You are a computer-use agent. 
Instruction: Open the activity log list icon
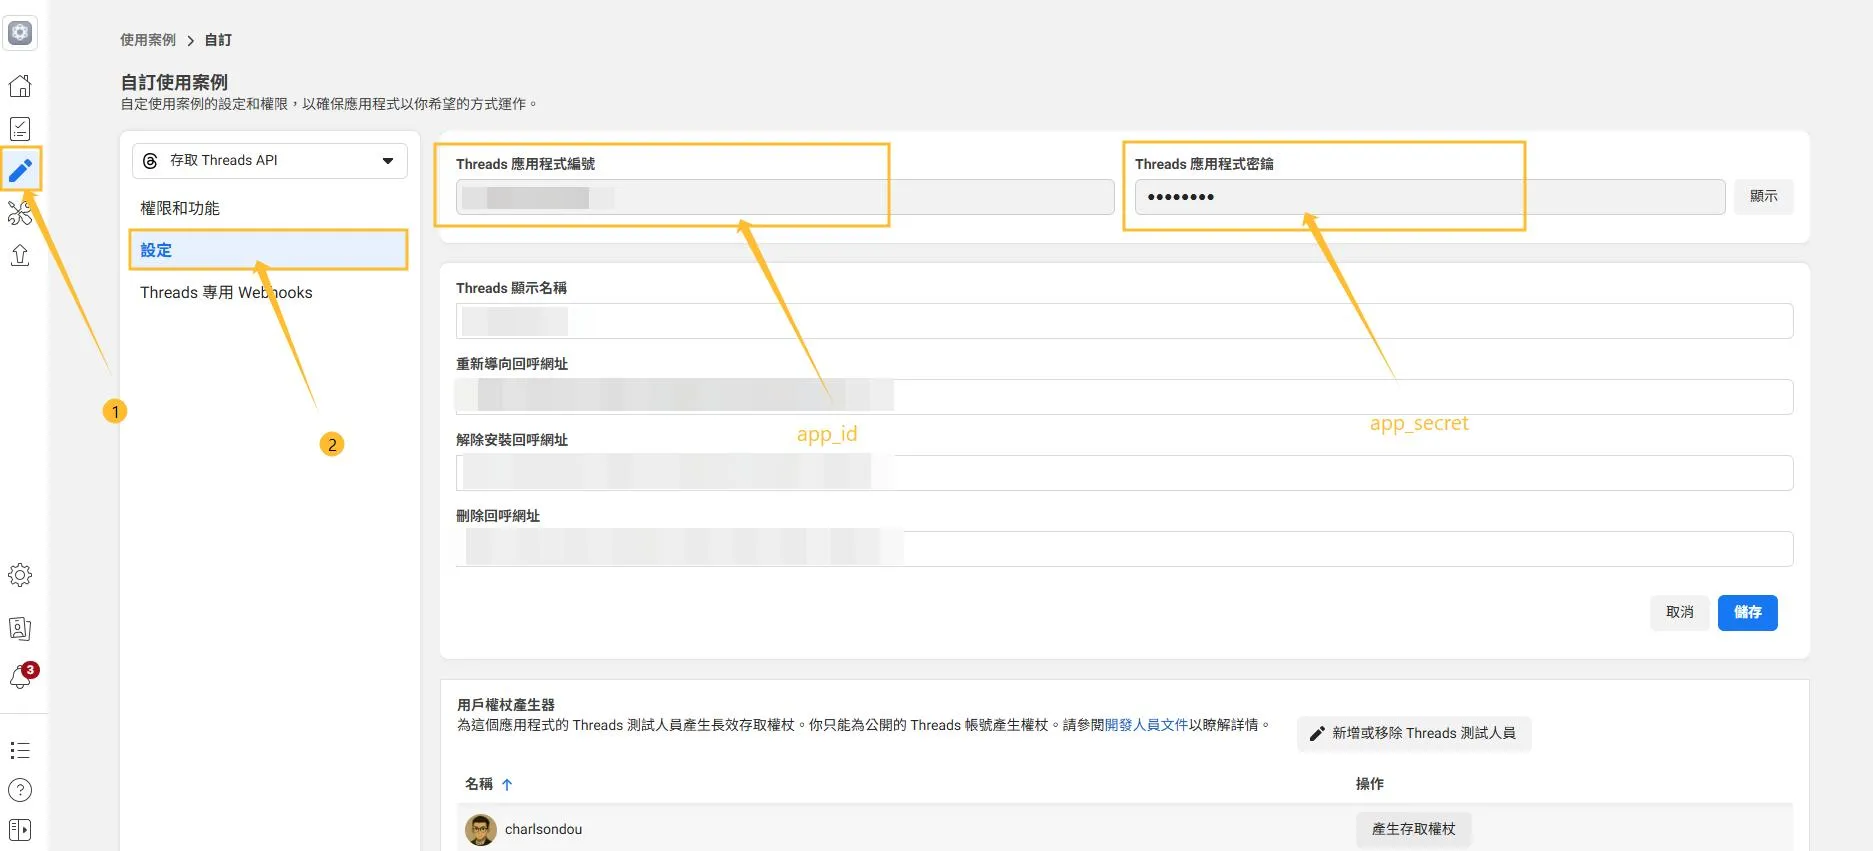pos(20,750)
